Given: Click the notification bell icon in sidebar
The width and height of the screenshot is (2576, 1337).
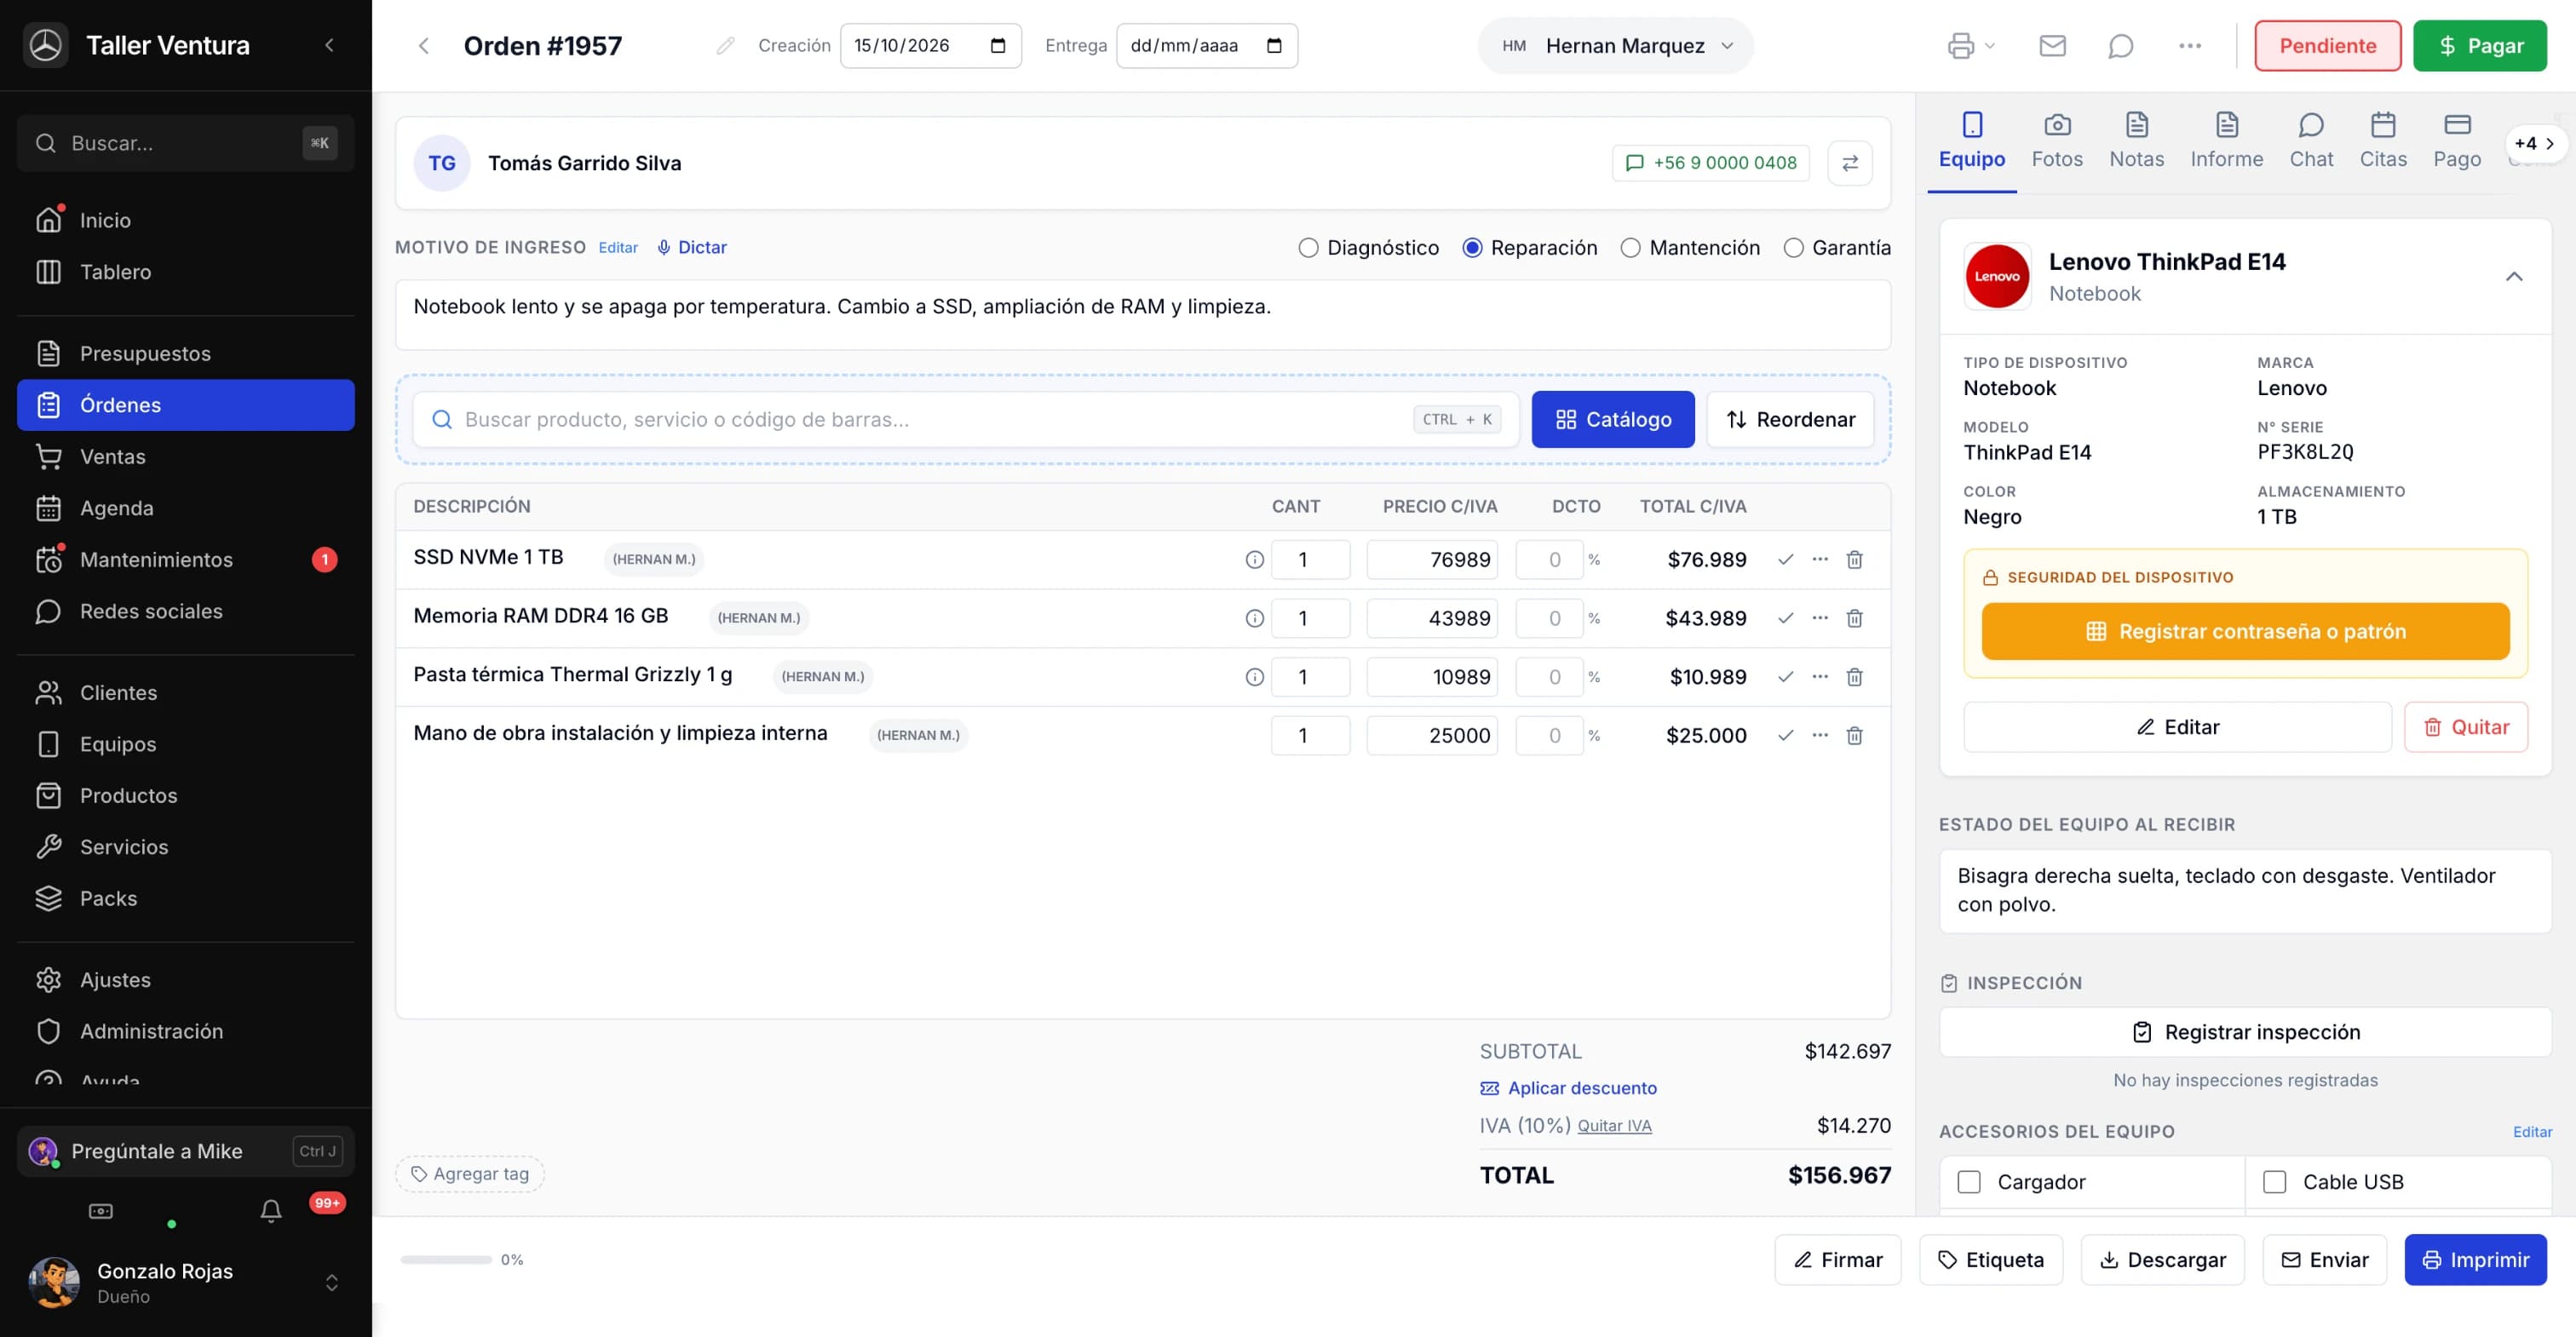Looking at the screenshot, I should (x=270, y=1211).
